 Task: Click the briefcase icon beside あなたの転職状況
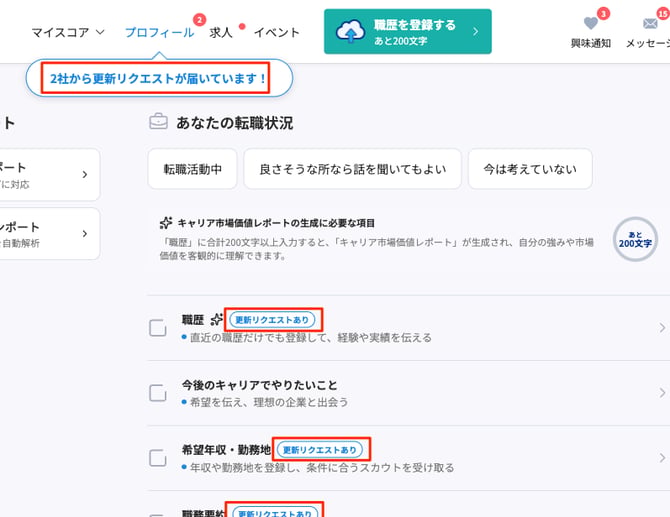(x=158, y=121)
